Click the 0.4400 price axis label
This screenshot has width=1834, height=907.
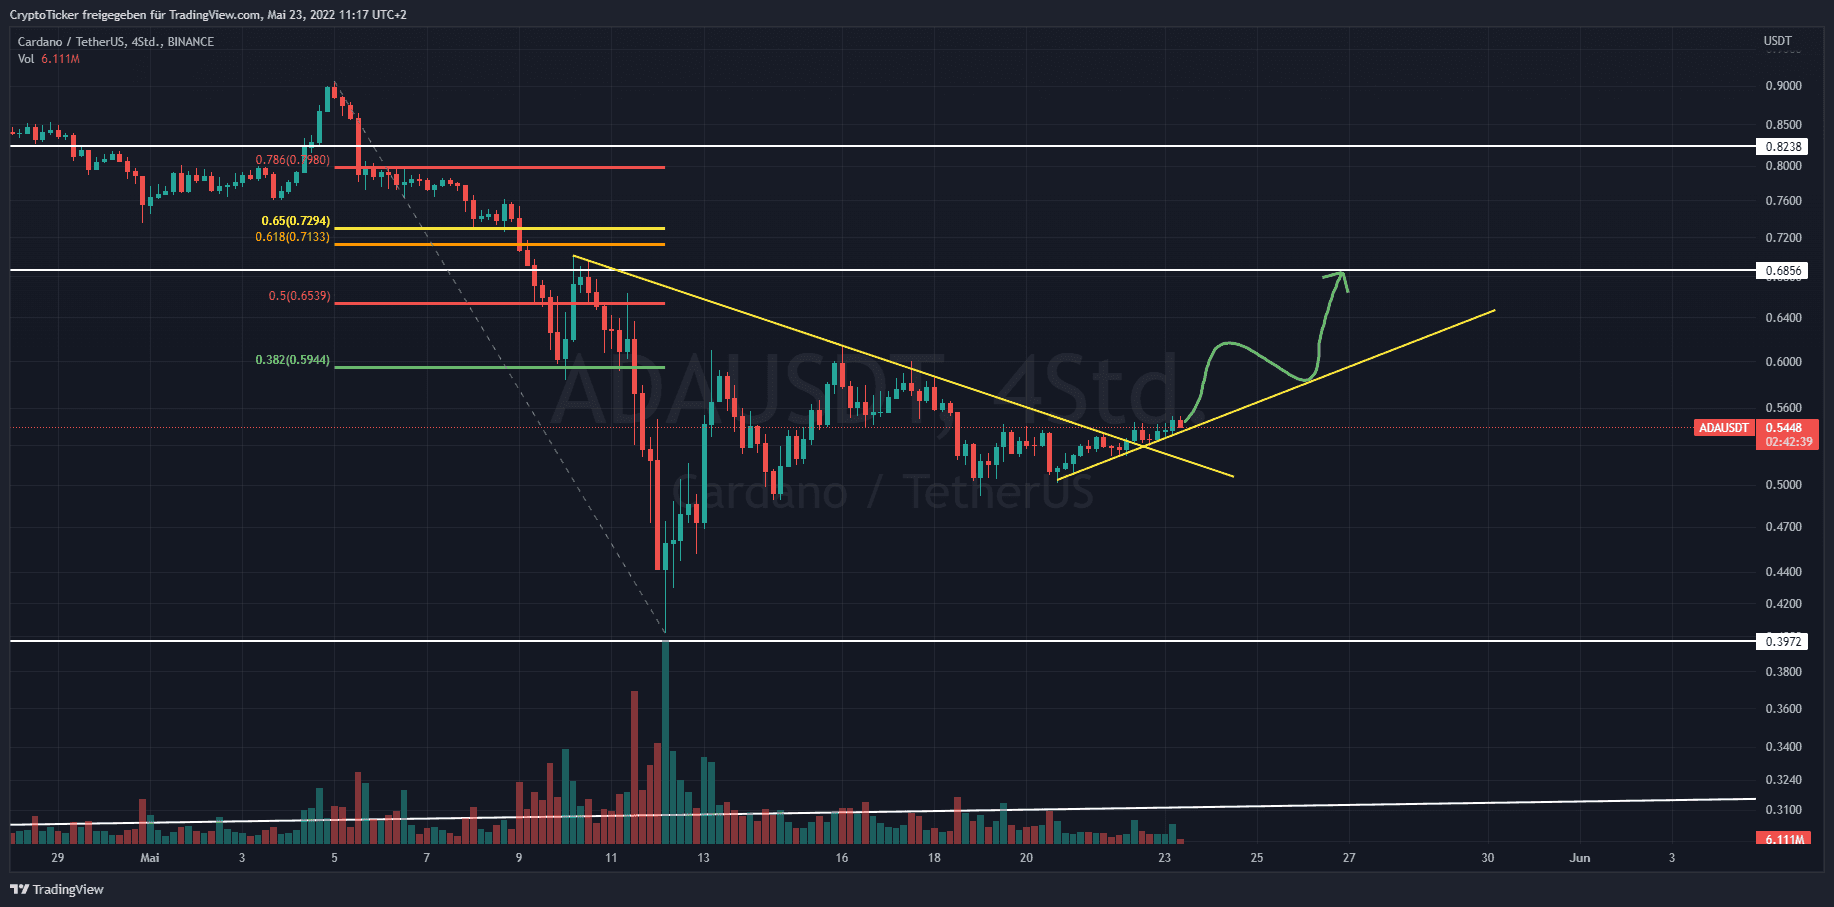pos(1783,572)
